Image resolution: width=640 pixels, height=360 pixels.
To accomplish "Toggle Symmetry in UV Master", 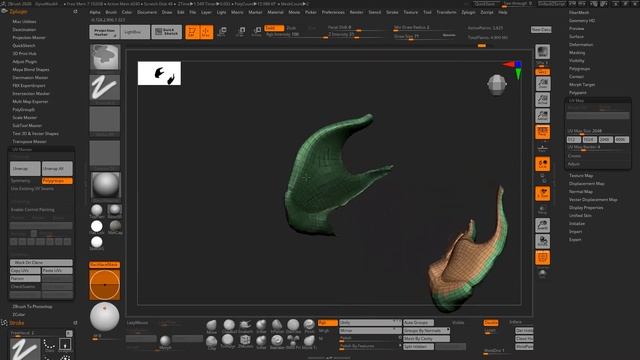I will 21,180.
